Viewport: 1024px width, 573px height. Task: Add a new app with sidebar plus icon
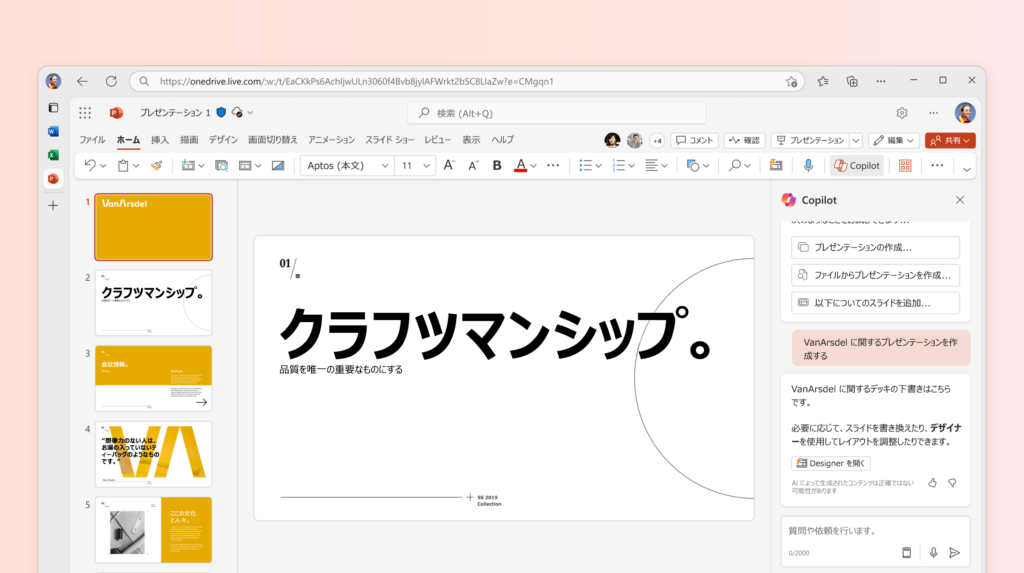(54, 206)
